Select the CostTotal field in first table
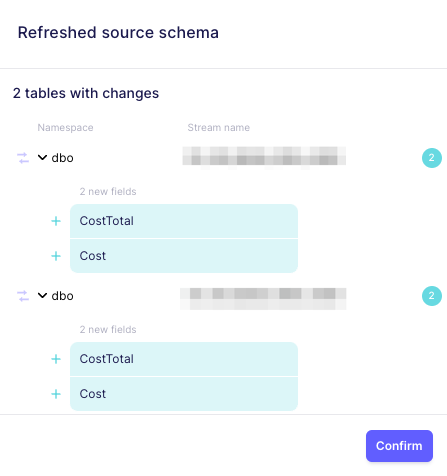 pyautogui.click(x=184, y=221)
